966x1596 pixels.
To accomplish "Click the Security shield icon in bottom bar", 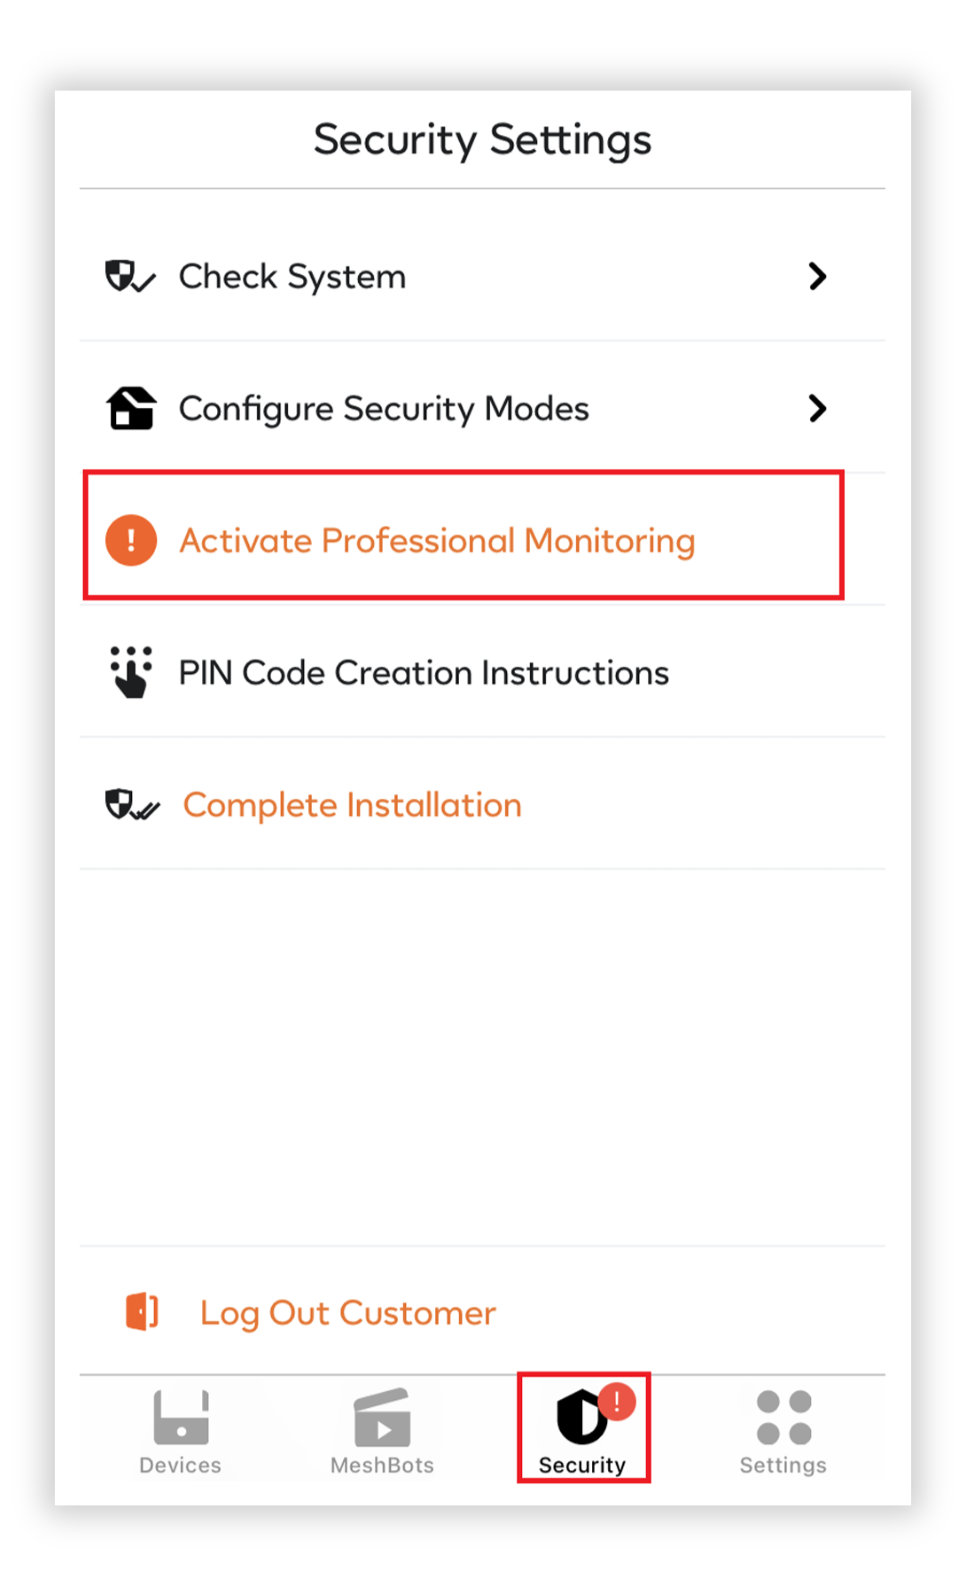I will click(x=582, y=1417).
